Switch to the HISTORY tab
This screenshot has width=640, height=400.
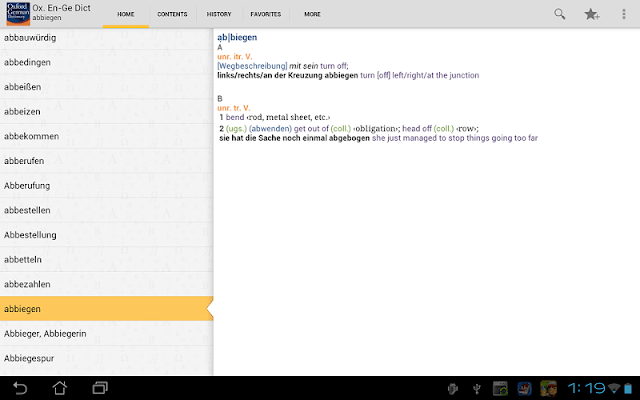(219, 14)
